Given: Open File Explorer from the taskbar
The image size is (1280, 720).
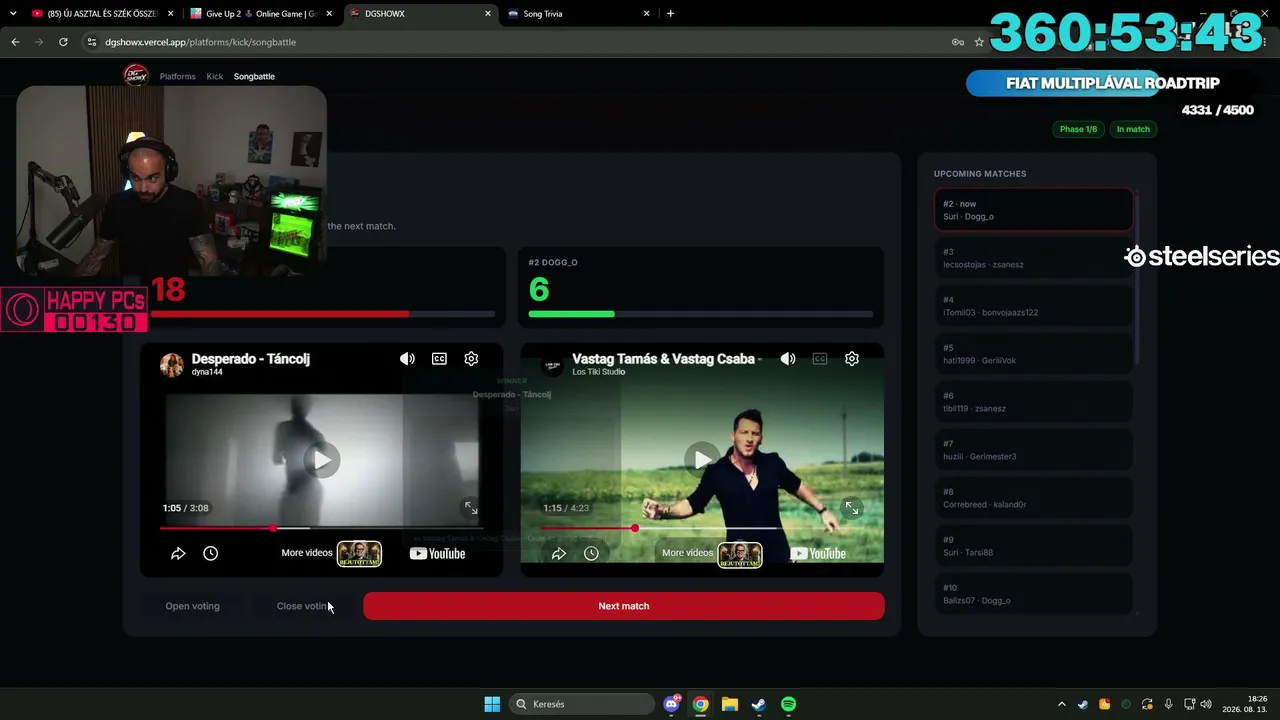Looking at the screenshot, I should [x=730, y=704].
